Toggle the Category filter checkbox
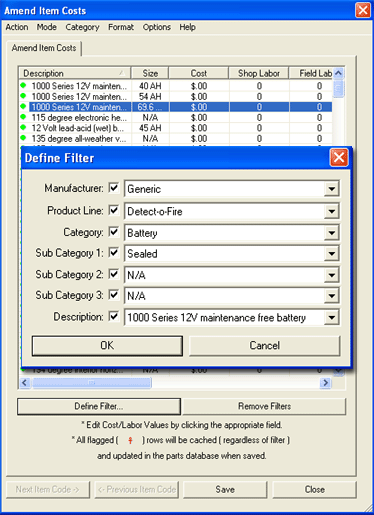Viewport: 374px width, 515px height. pyautogui.click(x=114, y=232)
